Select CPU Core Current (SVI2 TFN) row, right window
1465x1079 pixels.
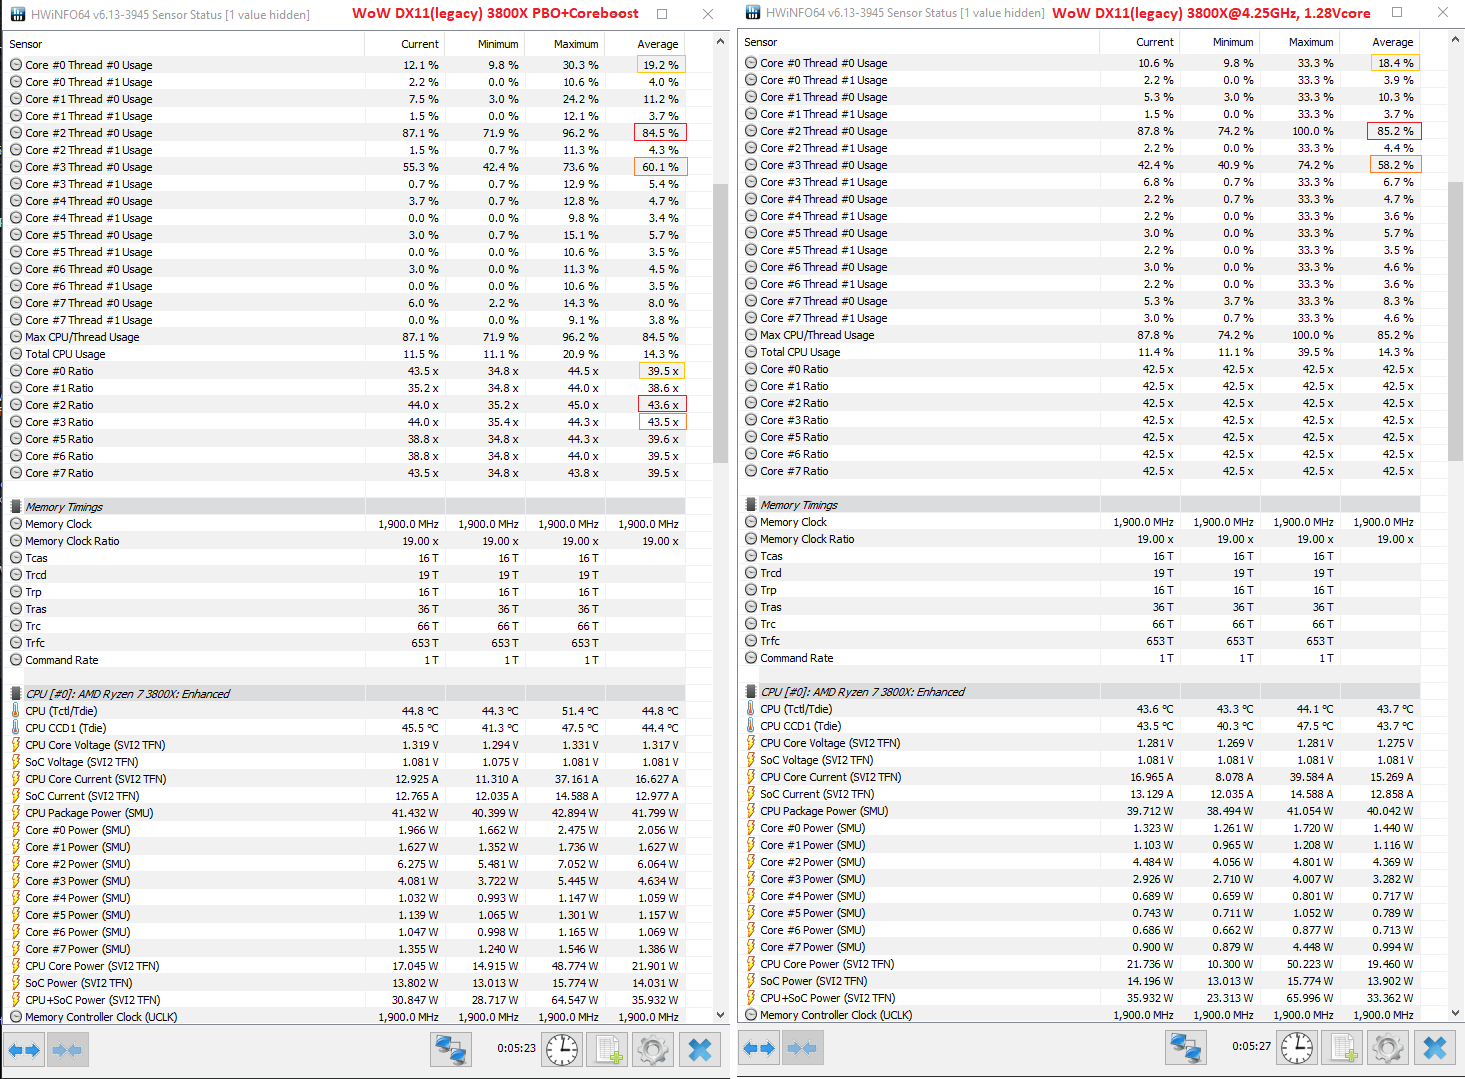pyautogui.click(x=1080, y=777)
